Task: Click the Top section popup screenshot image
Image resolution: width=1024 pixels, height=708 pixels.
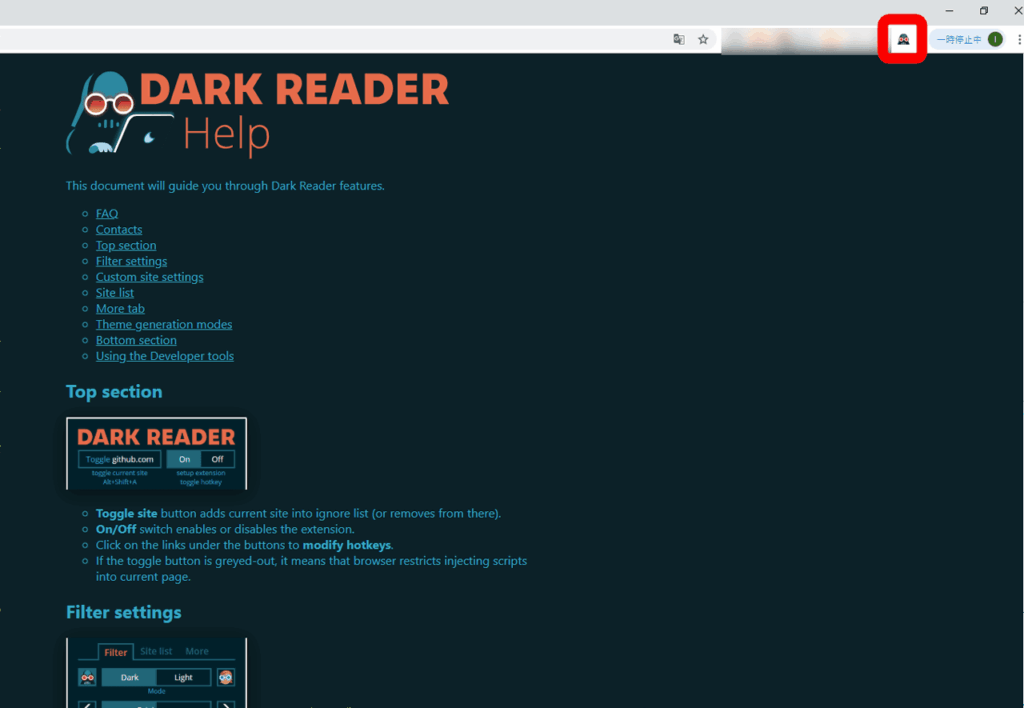Action: (x=157, y=453)
